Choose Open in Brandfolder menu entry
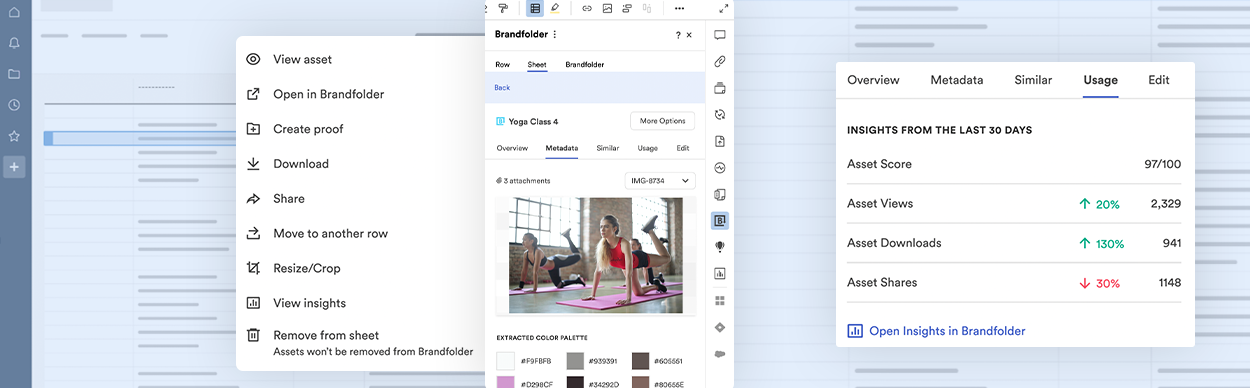Image resolution: width=1250 pixels, height=388 pixels. (x=329, y=94)
